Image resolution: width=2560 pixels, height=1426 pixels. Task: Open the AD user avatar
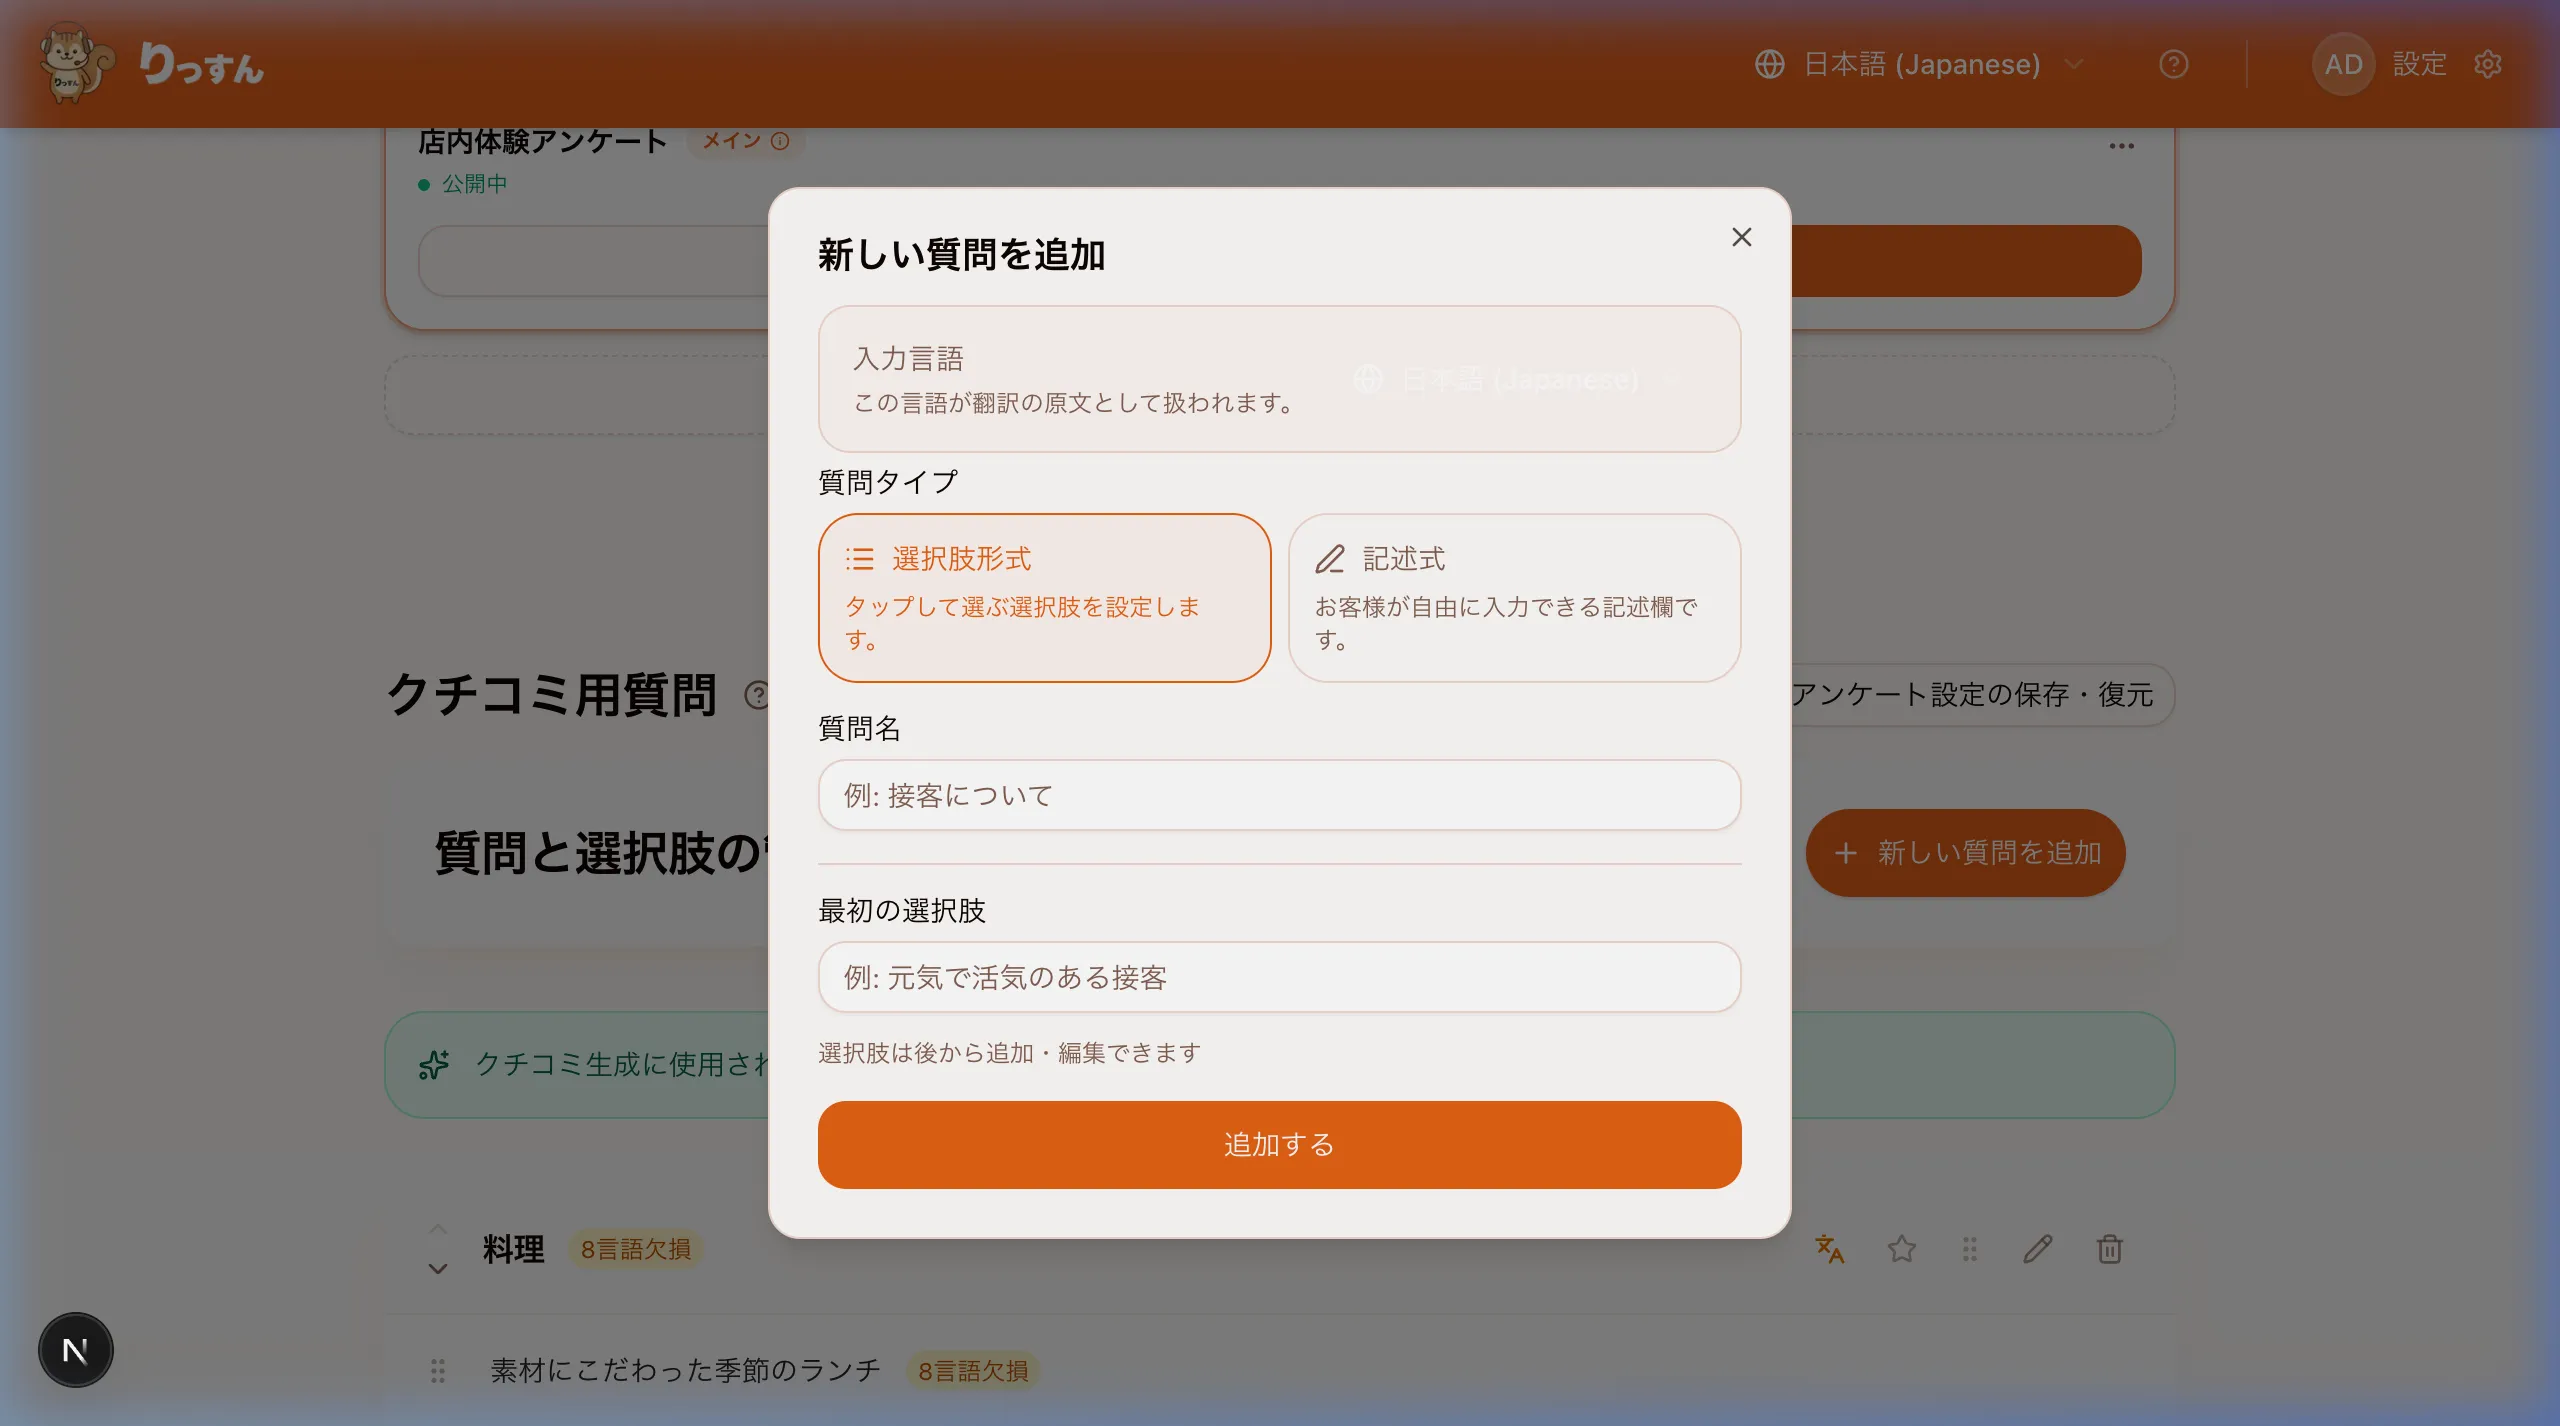pos(2343,64)
